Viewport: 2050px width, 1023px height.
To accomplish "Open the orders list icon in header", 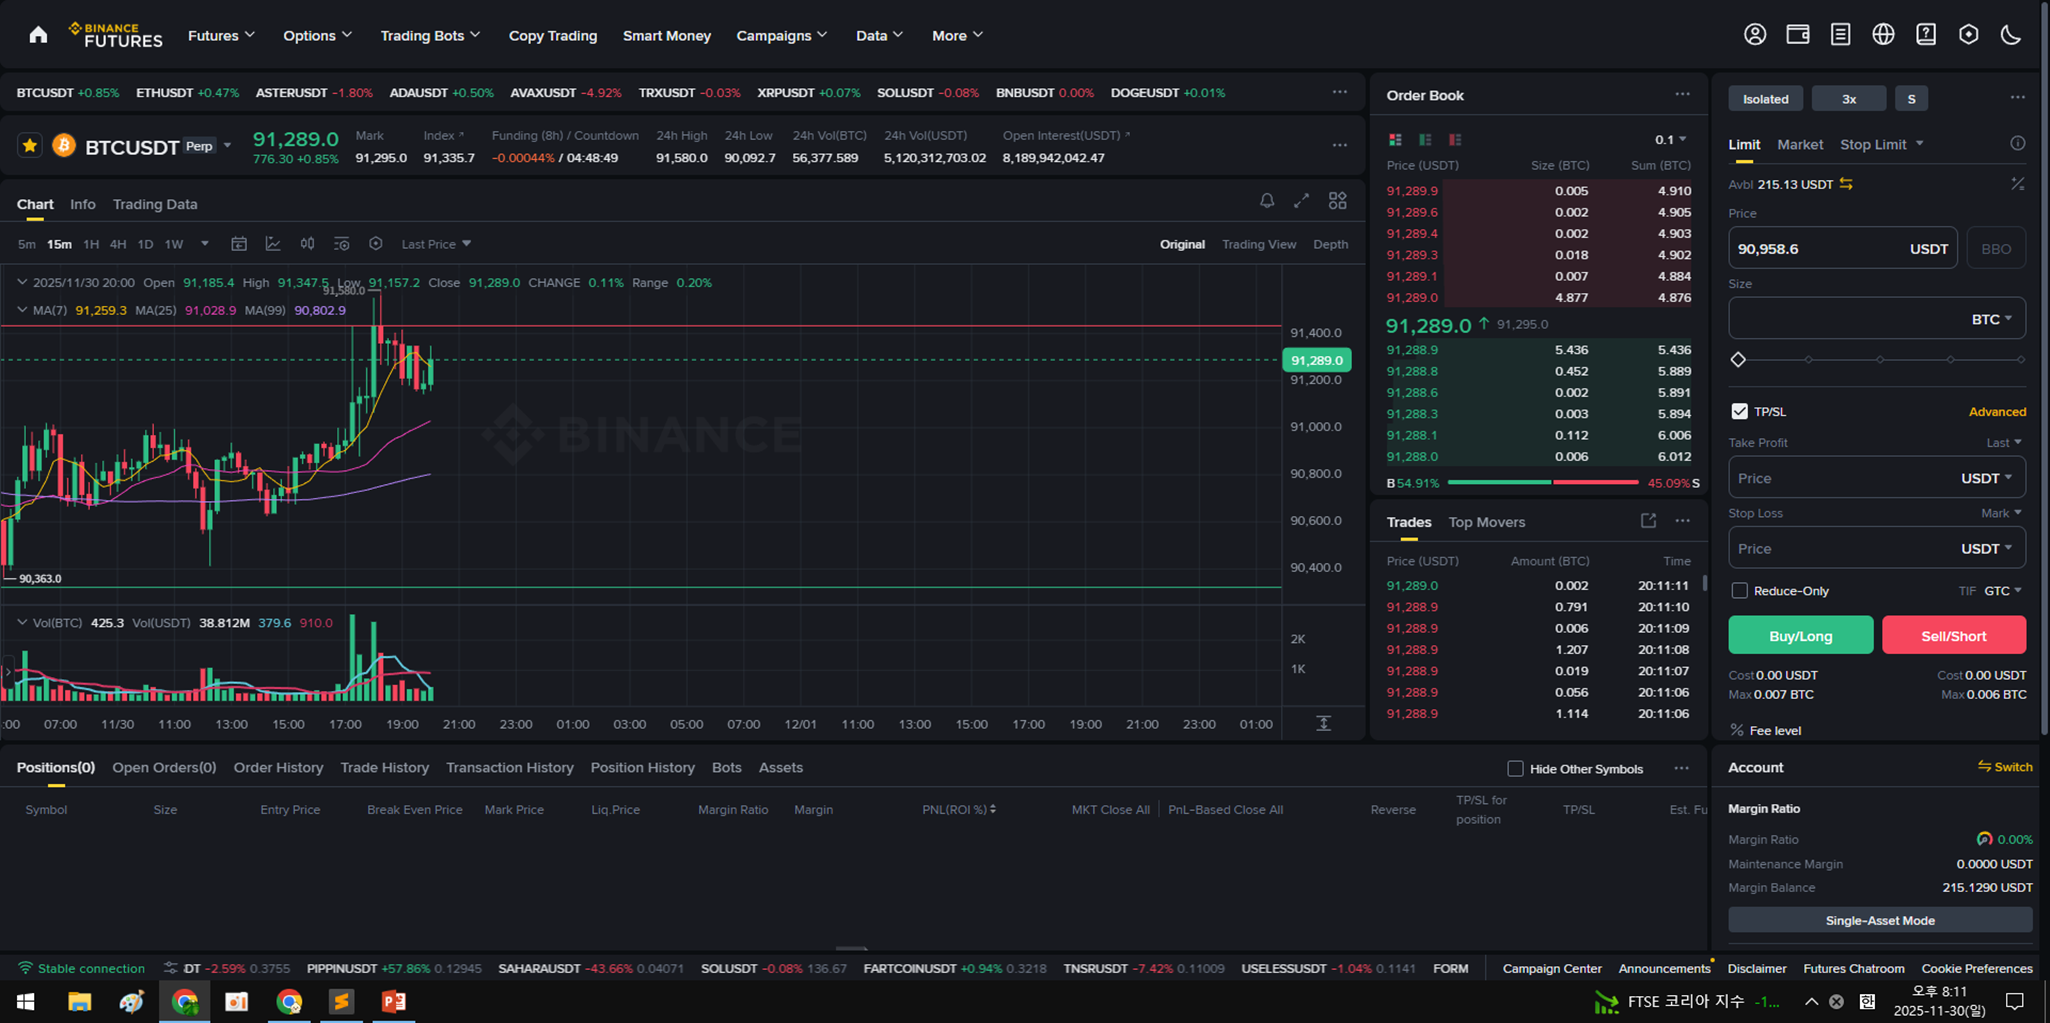I will [1840, 35].
